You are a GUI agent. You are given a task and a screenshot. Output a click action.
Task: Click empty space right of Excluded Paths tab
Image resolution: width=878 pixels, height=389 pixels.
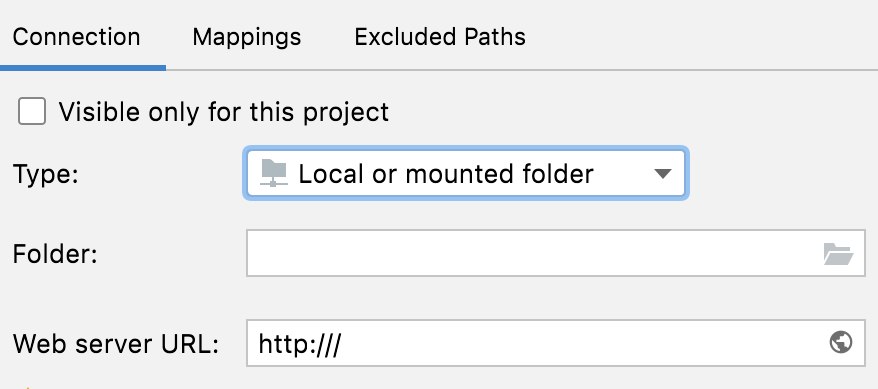click(700, 37)
